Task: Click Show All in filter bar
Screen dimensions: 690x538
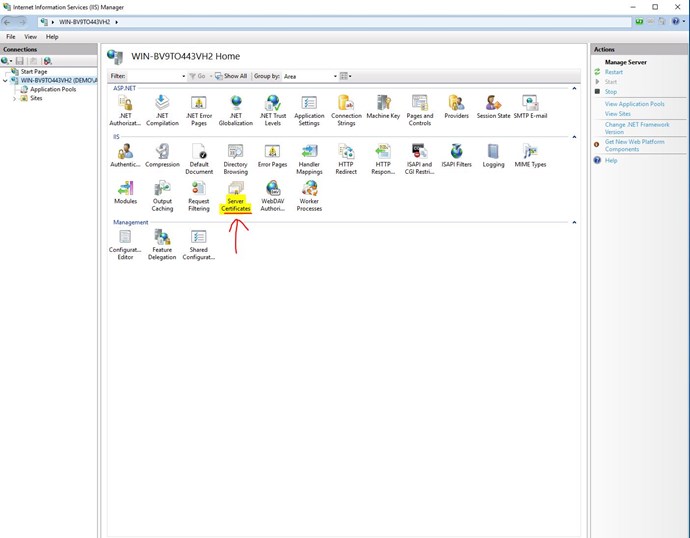Action: coord(231,76)
